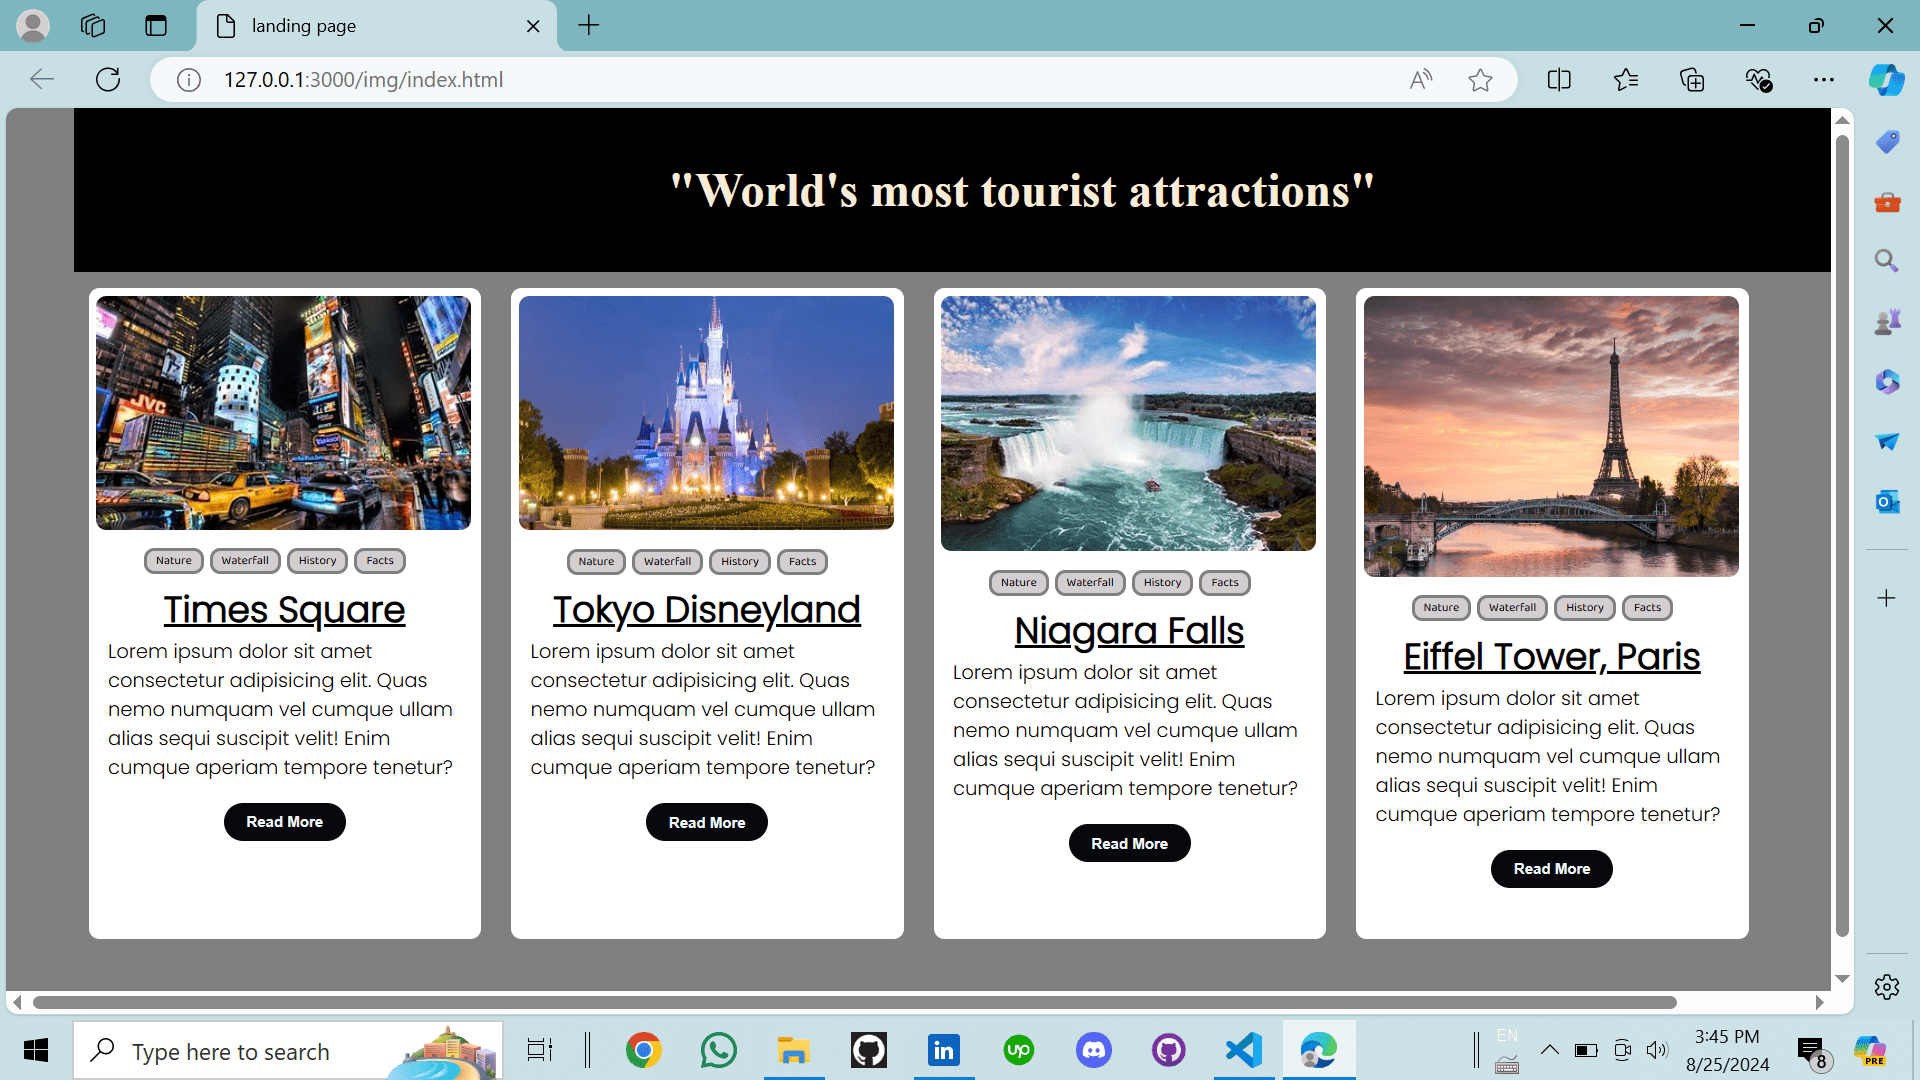This screenshot has width=1920, height=1080.
Task: Select Nature tag on Times Square card
Action: (174, 561)
